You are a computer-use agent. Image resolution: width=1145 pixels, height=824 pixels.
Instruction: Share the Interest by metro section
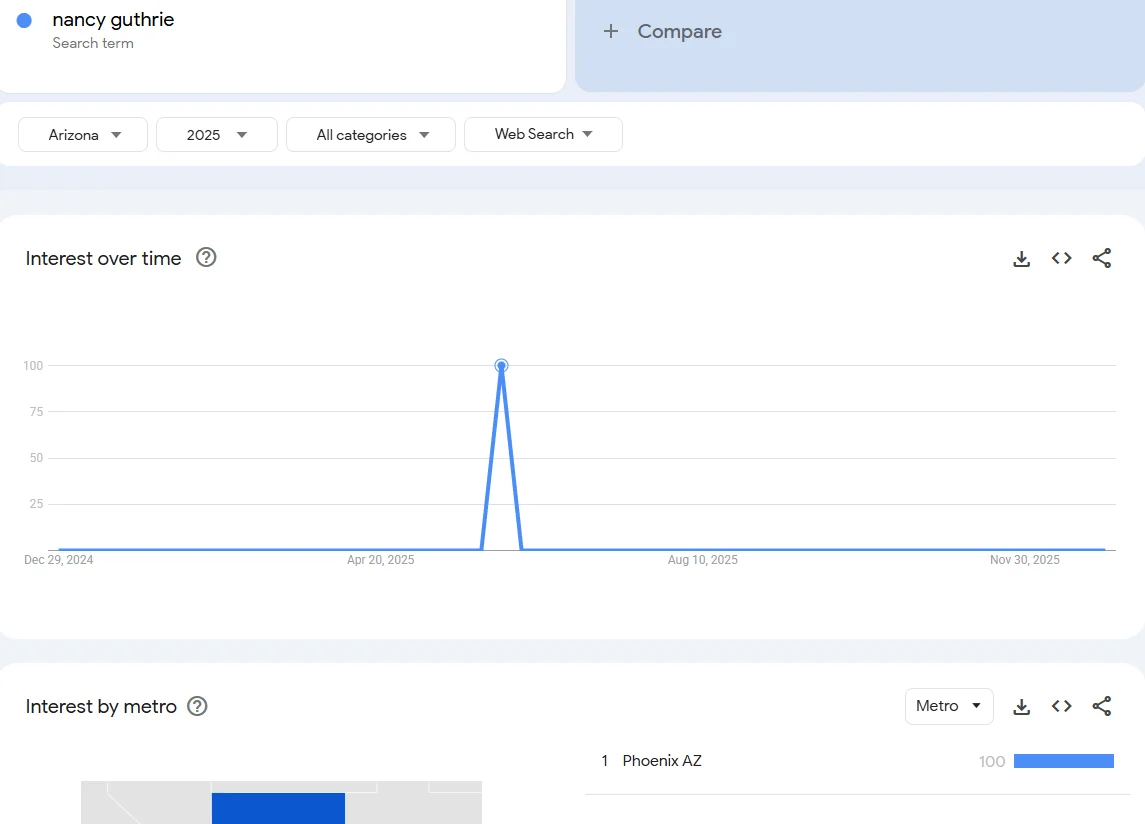(x=1101, y=707)
